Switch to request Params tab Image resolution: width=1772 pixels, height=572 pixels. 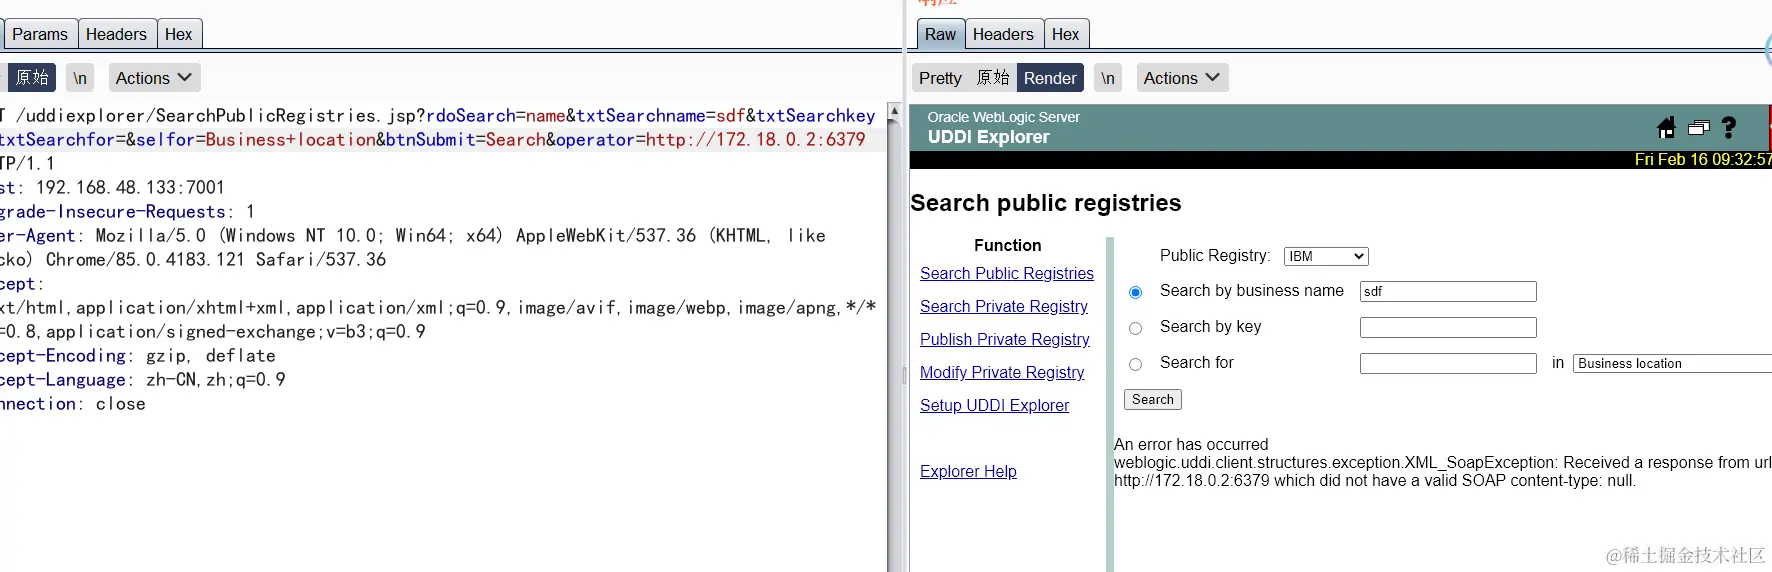click(x=40, y=34)
